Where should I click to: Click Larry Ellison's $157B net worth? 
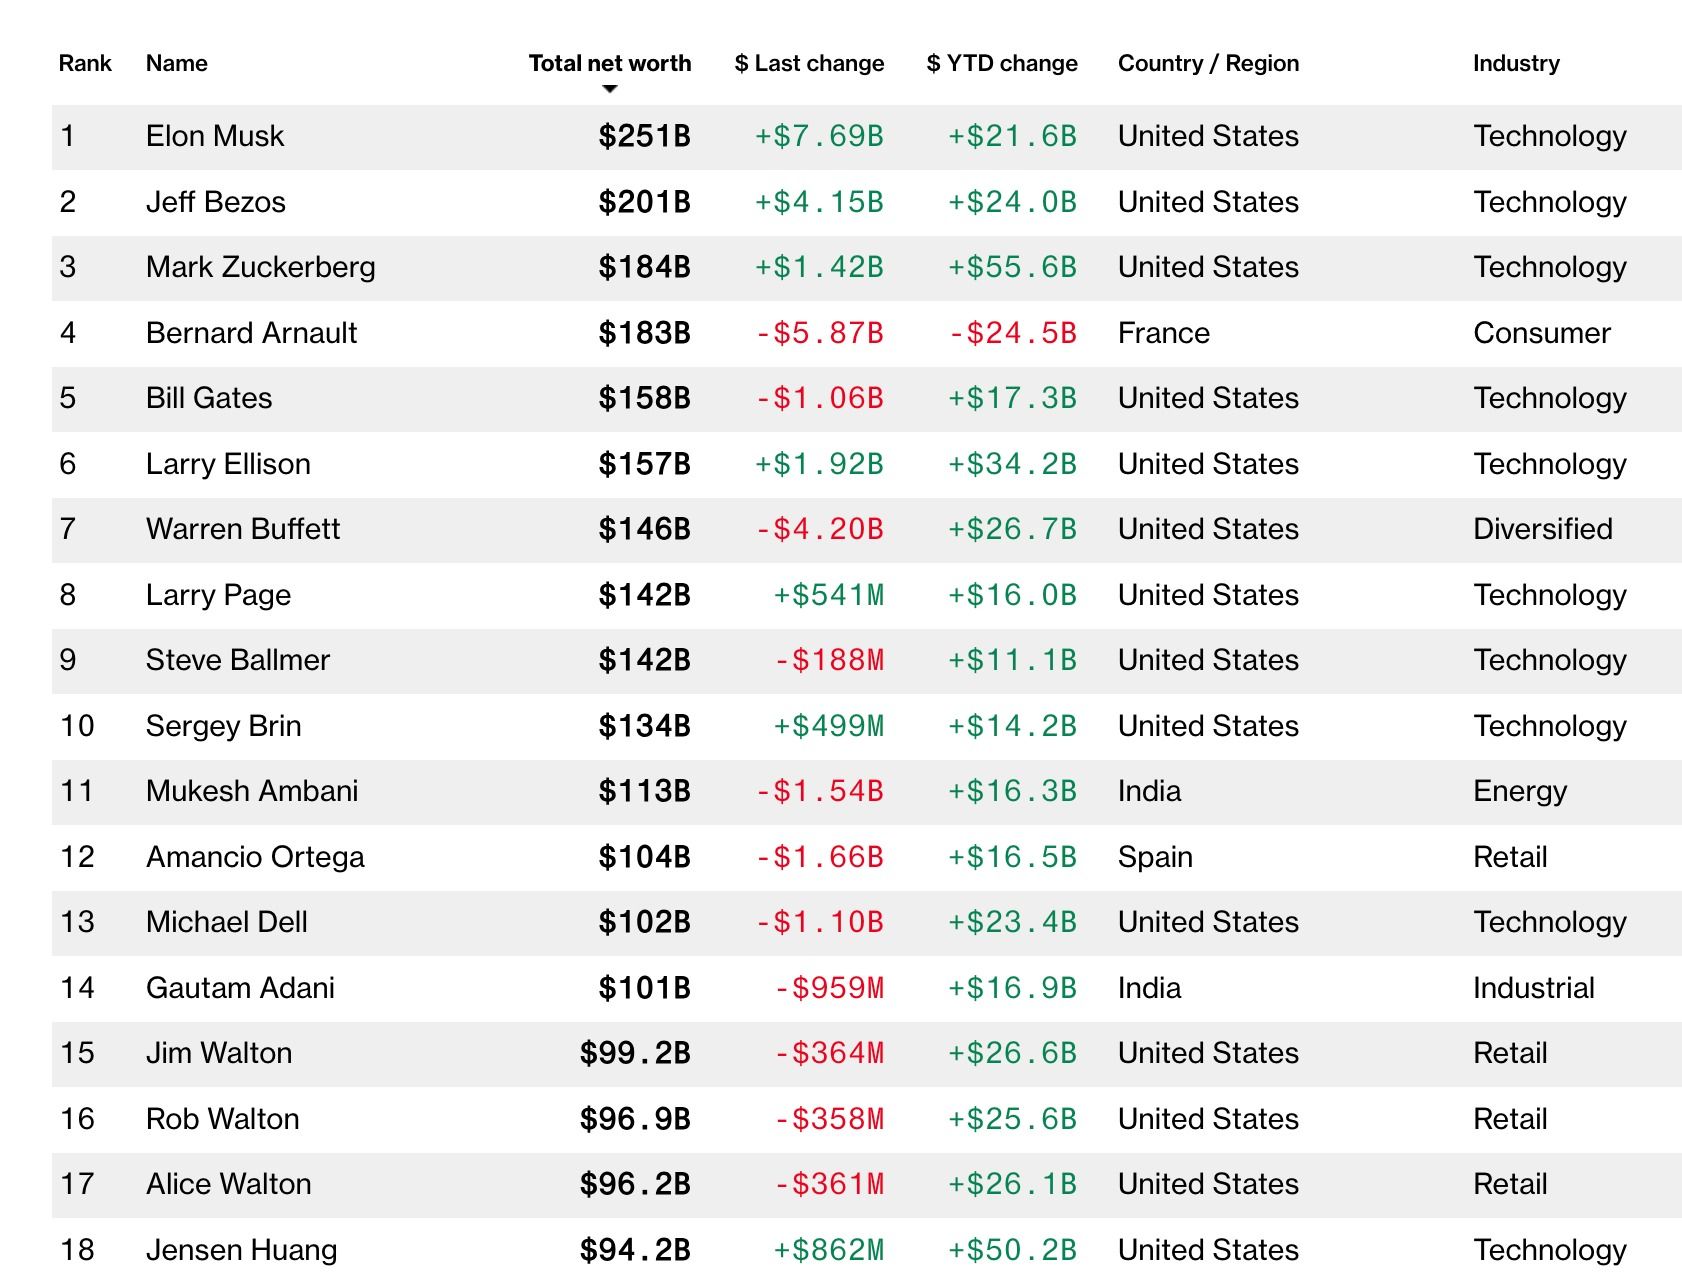tap(644, 464)
